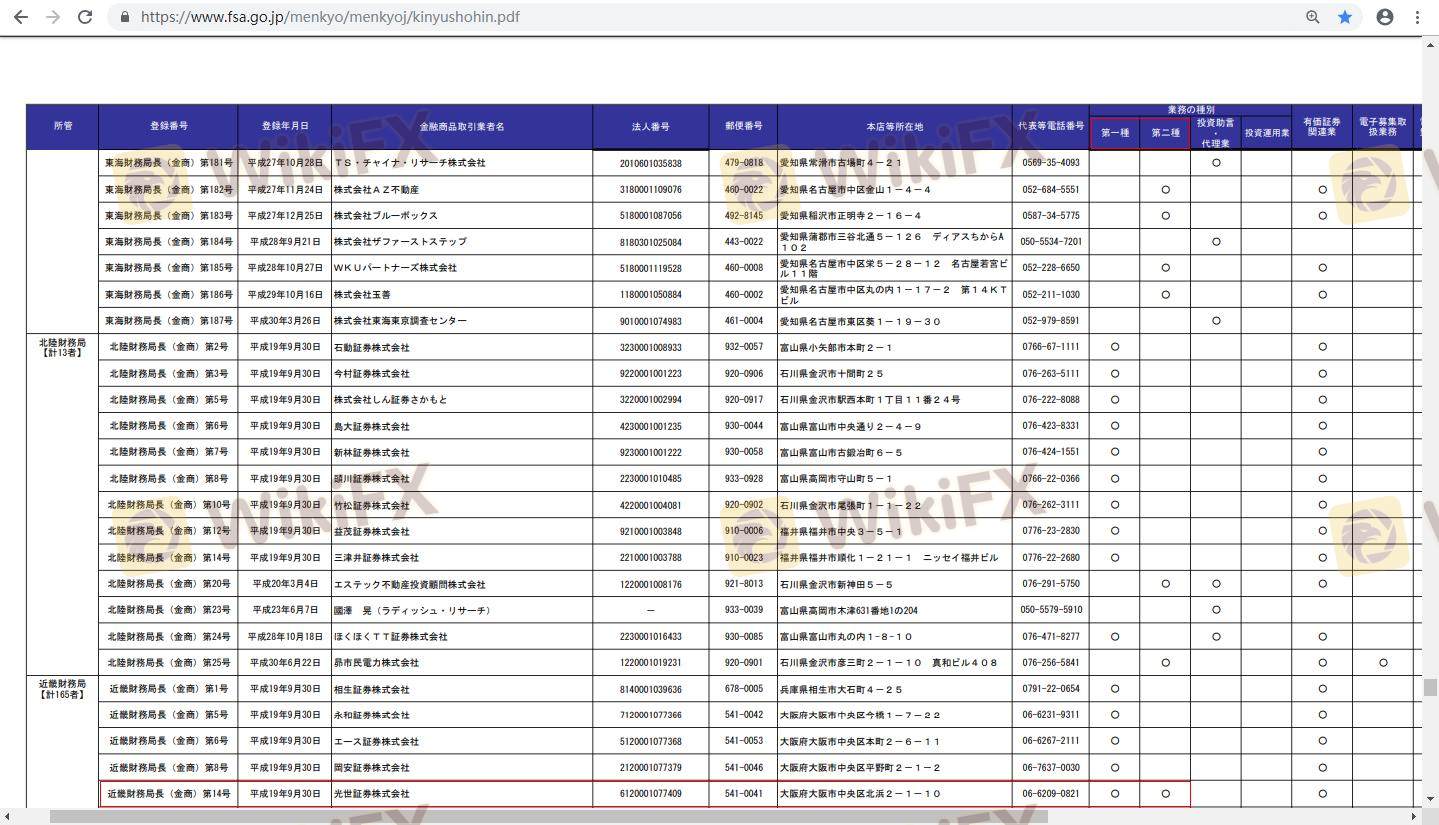
Task: Click the browser forward arrow
Action: [x=53, y=17]
